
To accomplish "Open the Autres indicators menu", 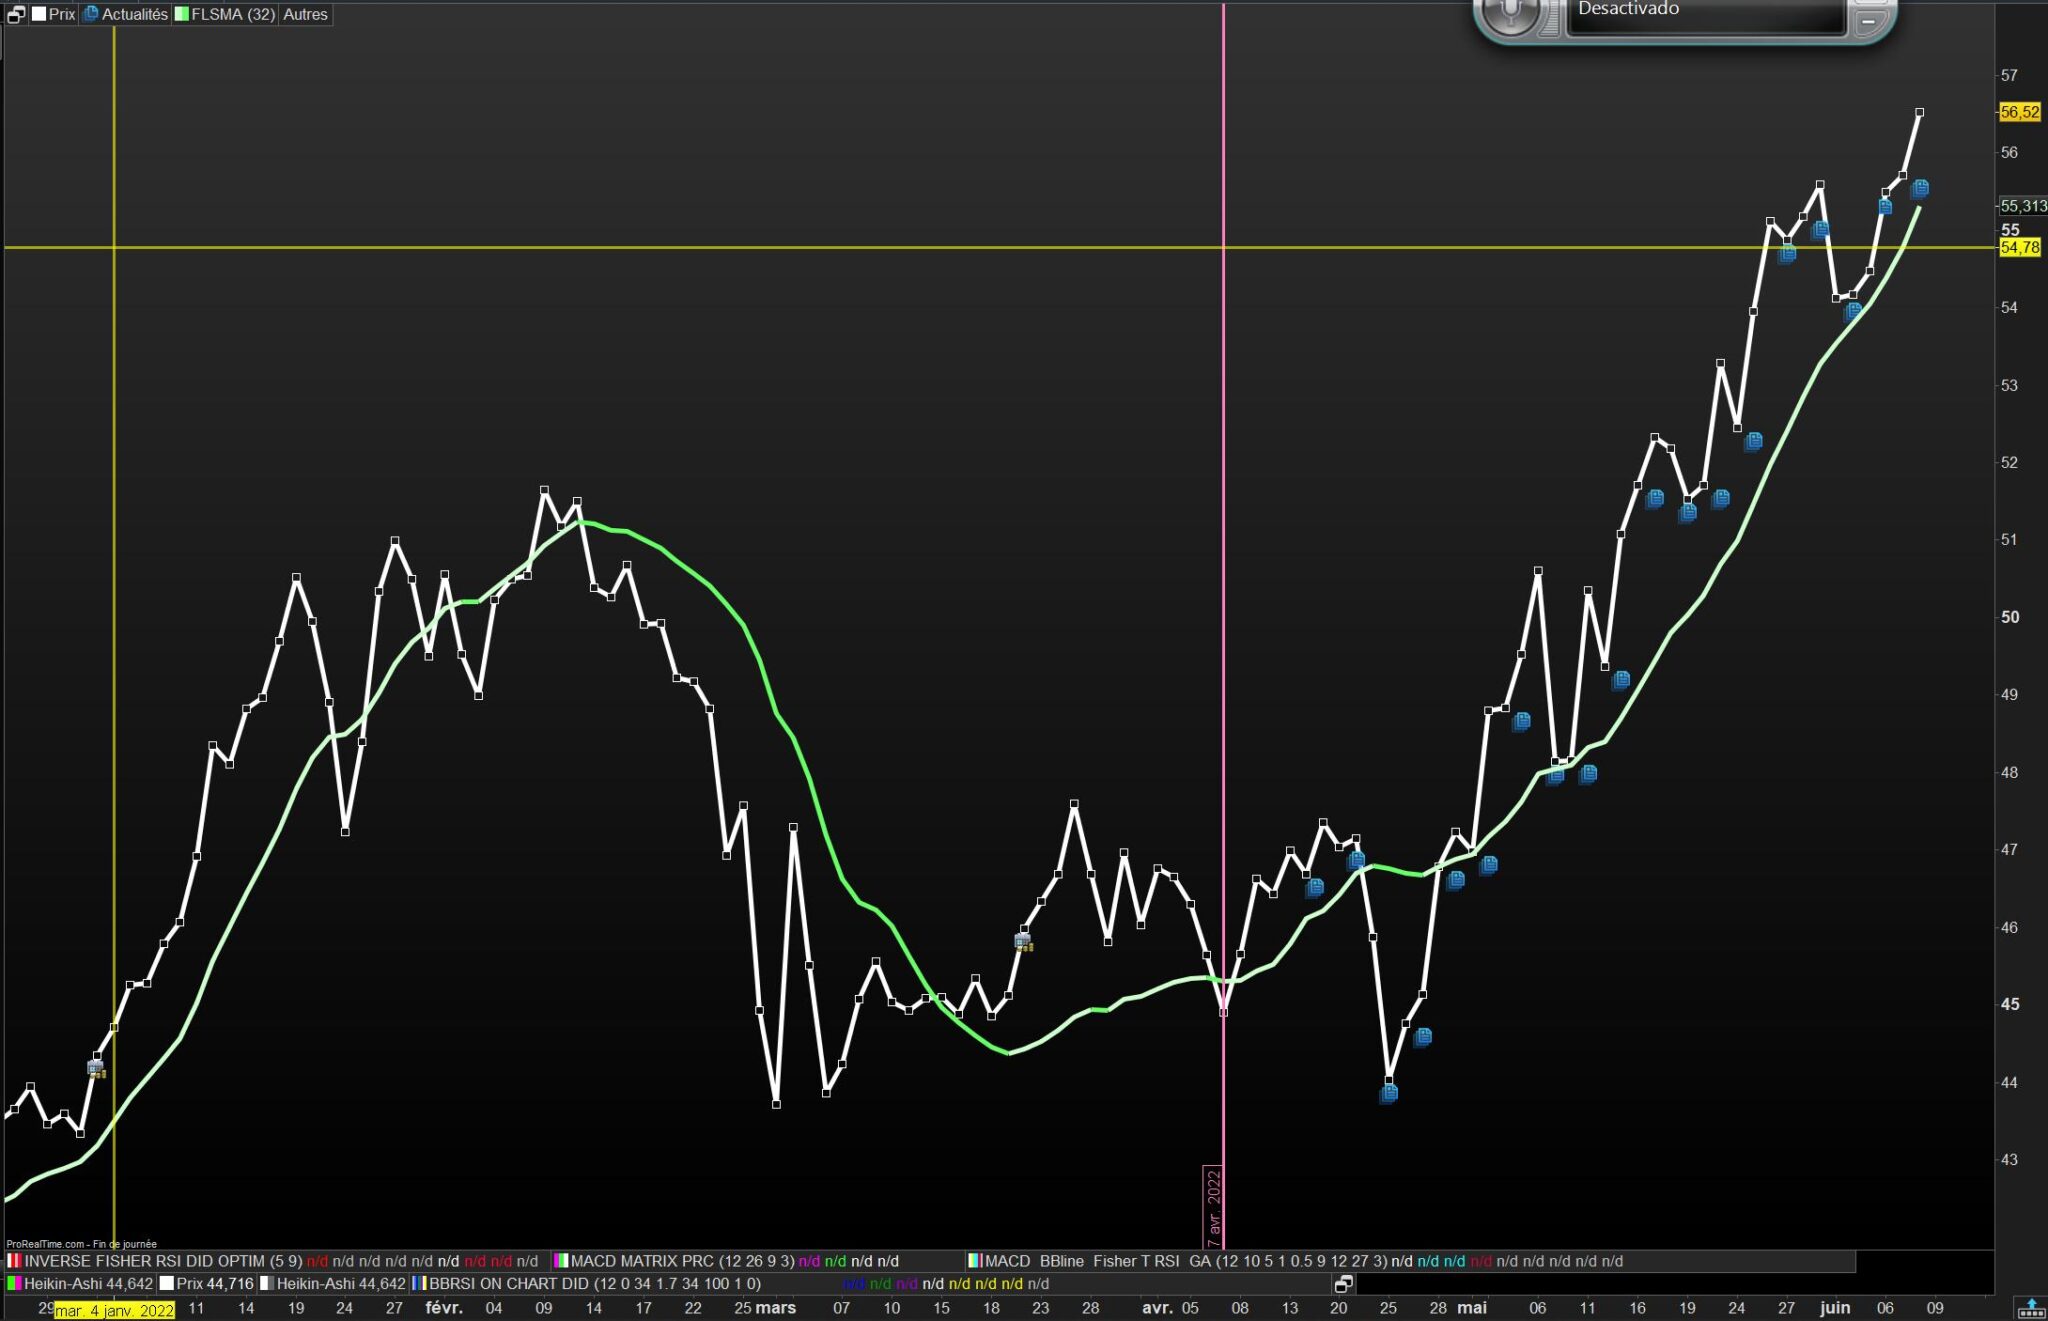I will 305,14.
